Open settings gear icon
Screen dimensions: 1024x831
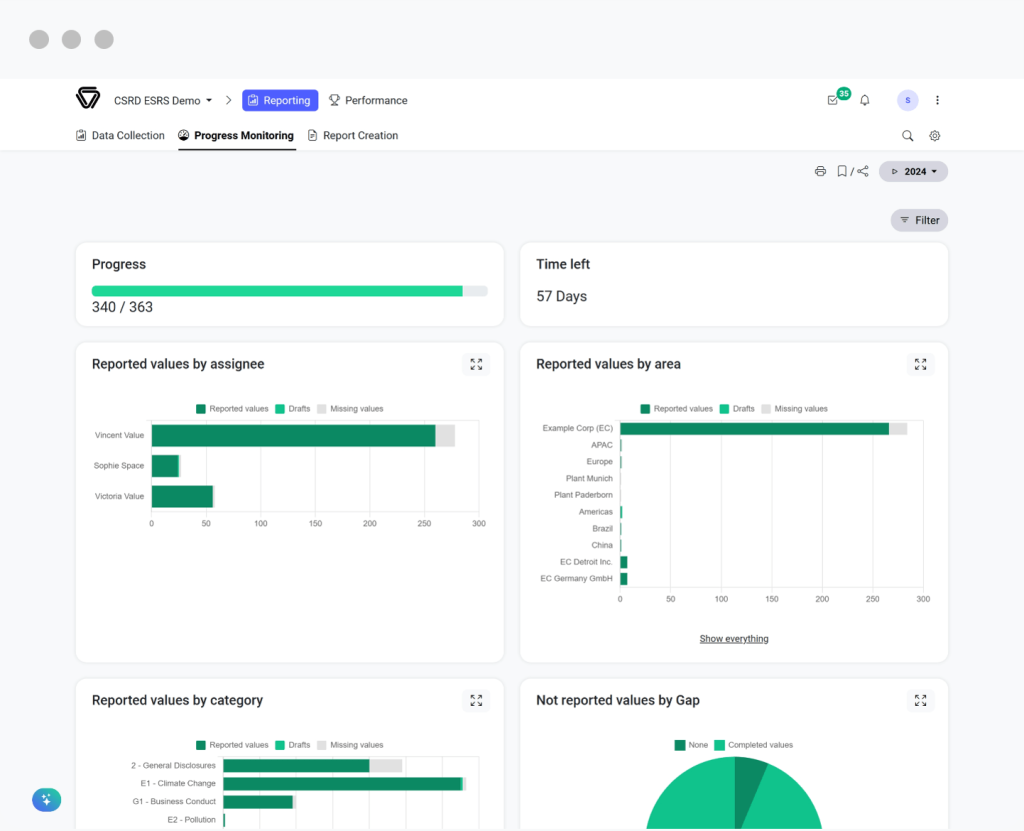[935, 136]
